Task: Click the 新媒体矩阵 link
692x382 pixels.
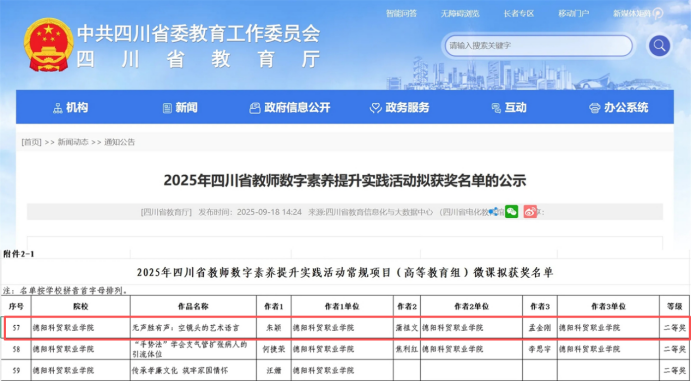Action: click(632, 14)
